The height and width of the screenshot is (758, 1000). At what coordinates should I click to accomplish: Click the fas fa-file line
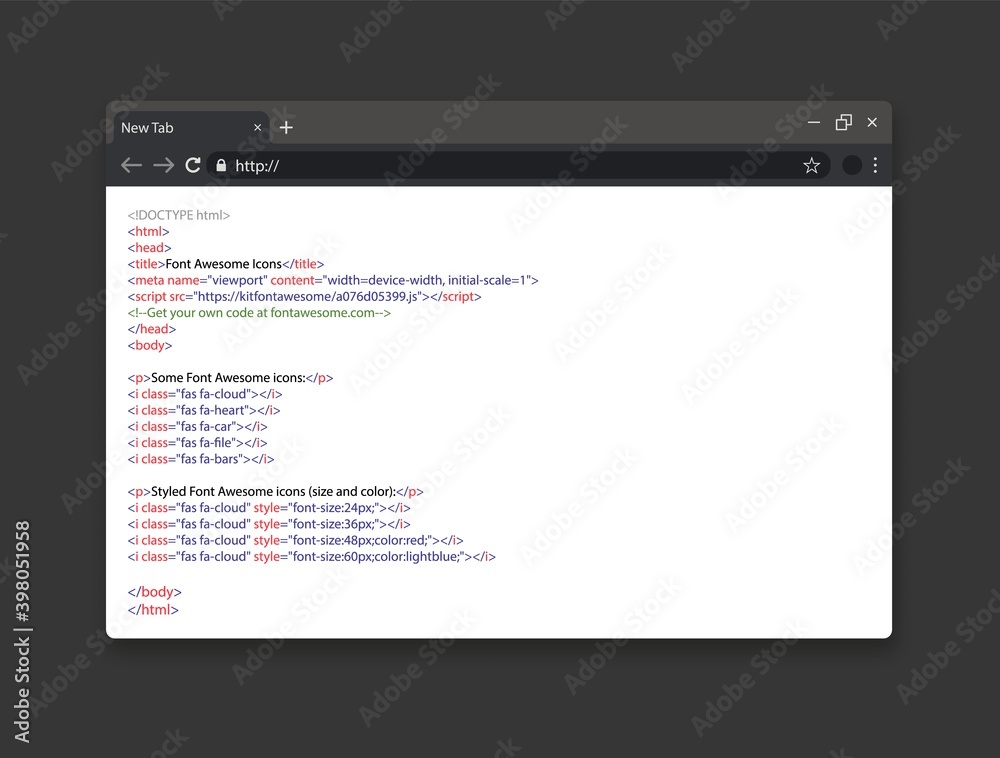[x=198, y=442]
